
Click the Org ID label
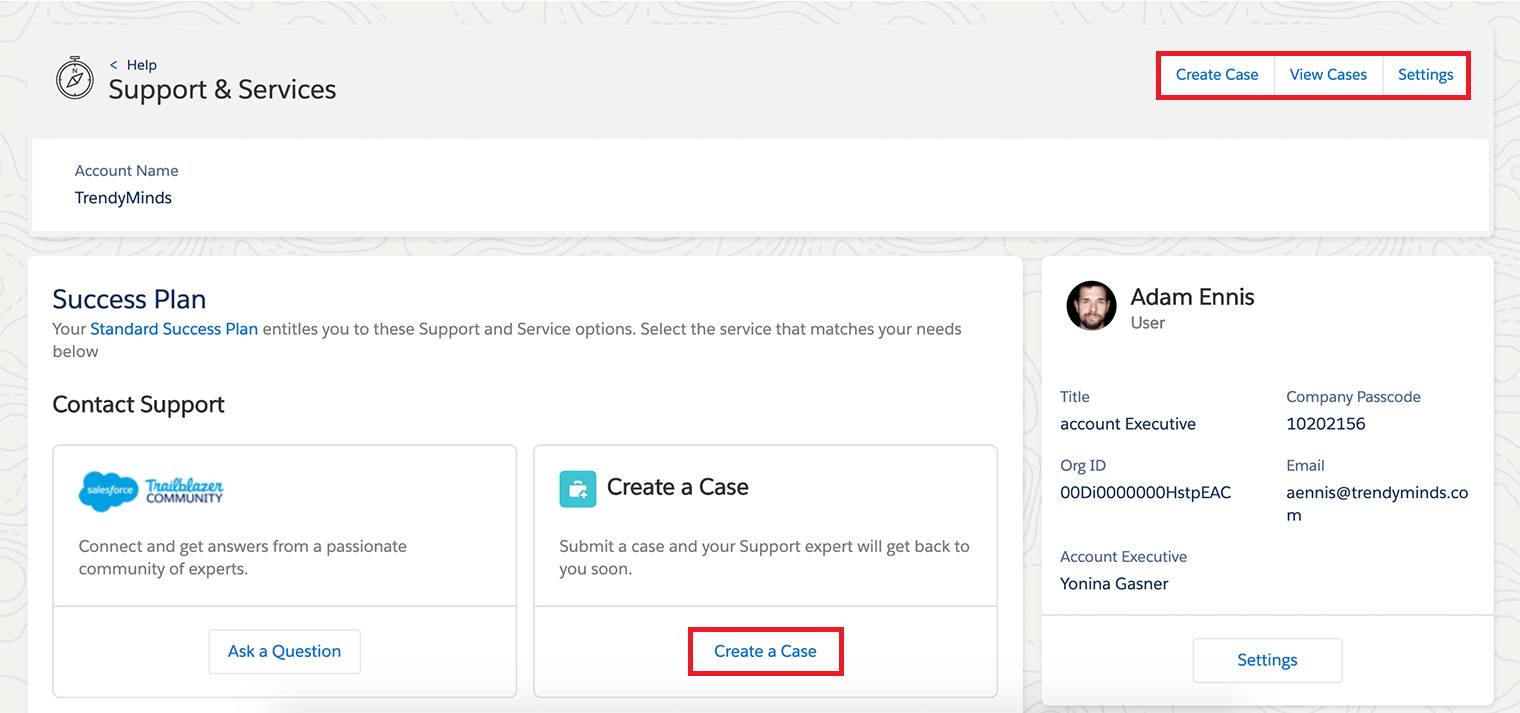pyautogui.click(x=1083, y=465)
